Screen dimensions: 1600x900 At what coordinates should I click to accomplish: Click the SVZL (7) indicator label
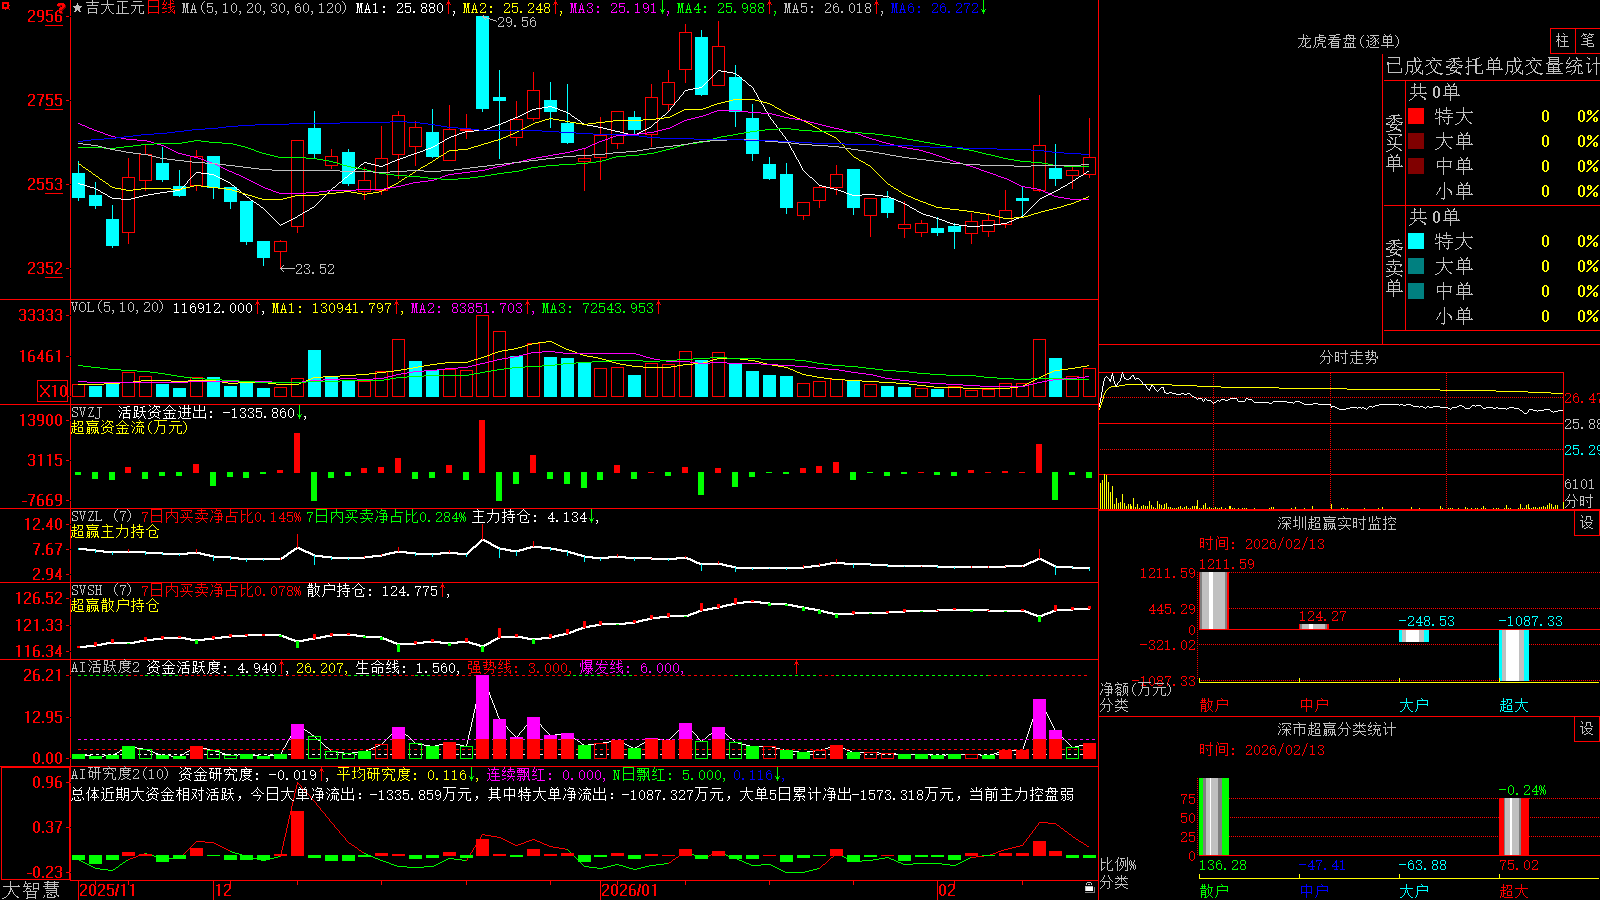coord(101,517)
